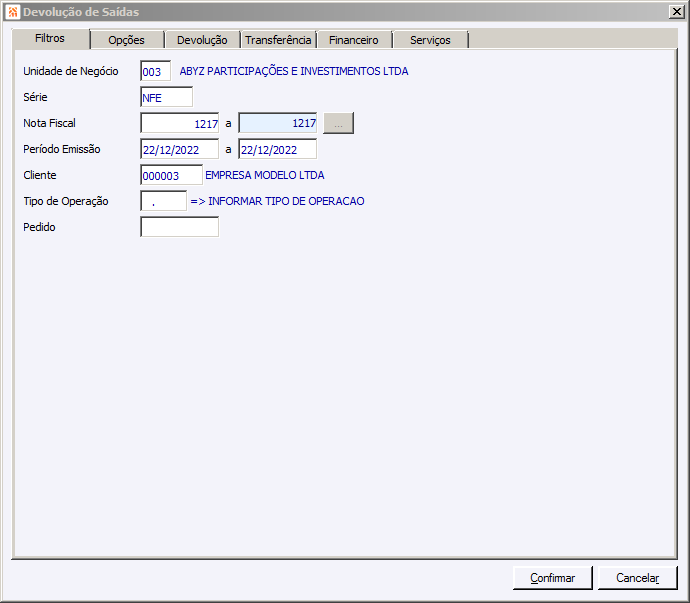The height and width of the screenshot is (603, 690).
Task: Click the Nota Fiscal label
Action: 49,123
